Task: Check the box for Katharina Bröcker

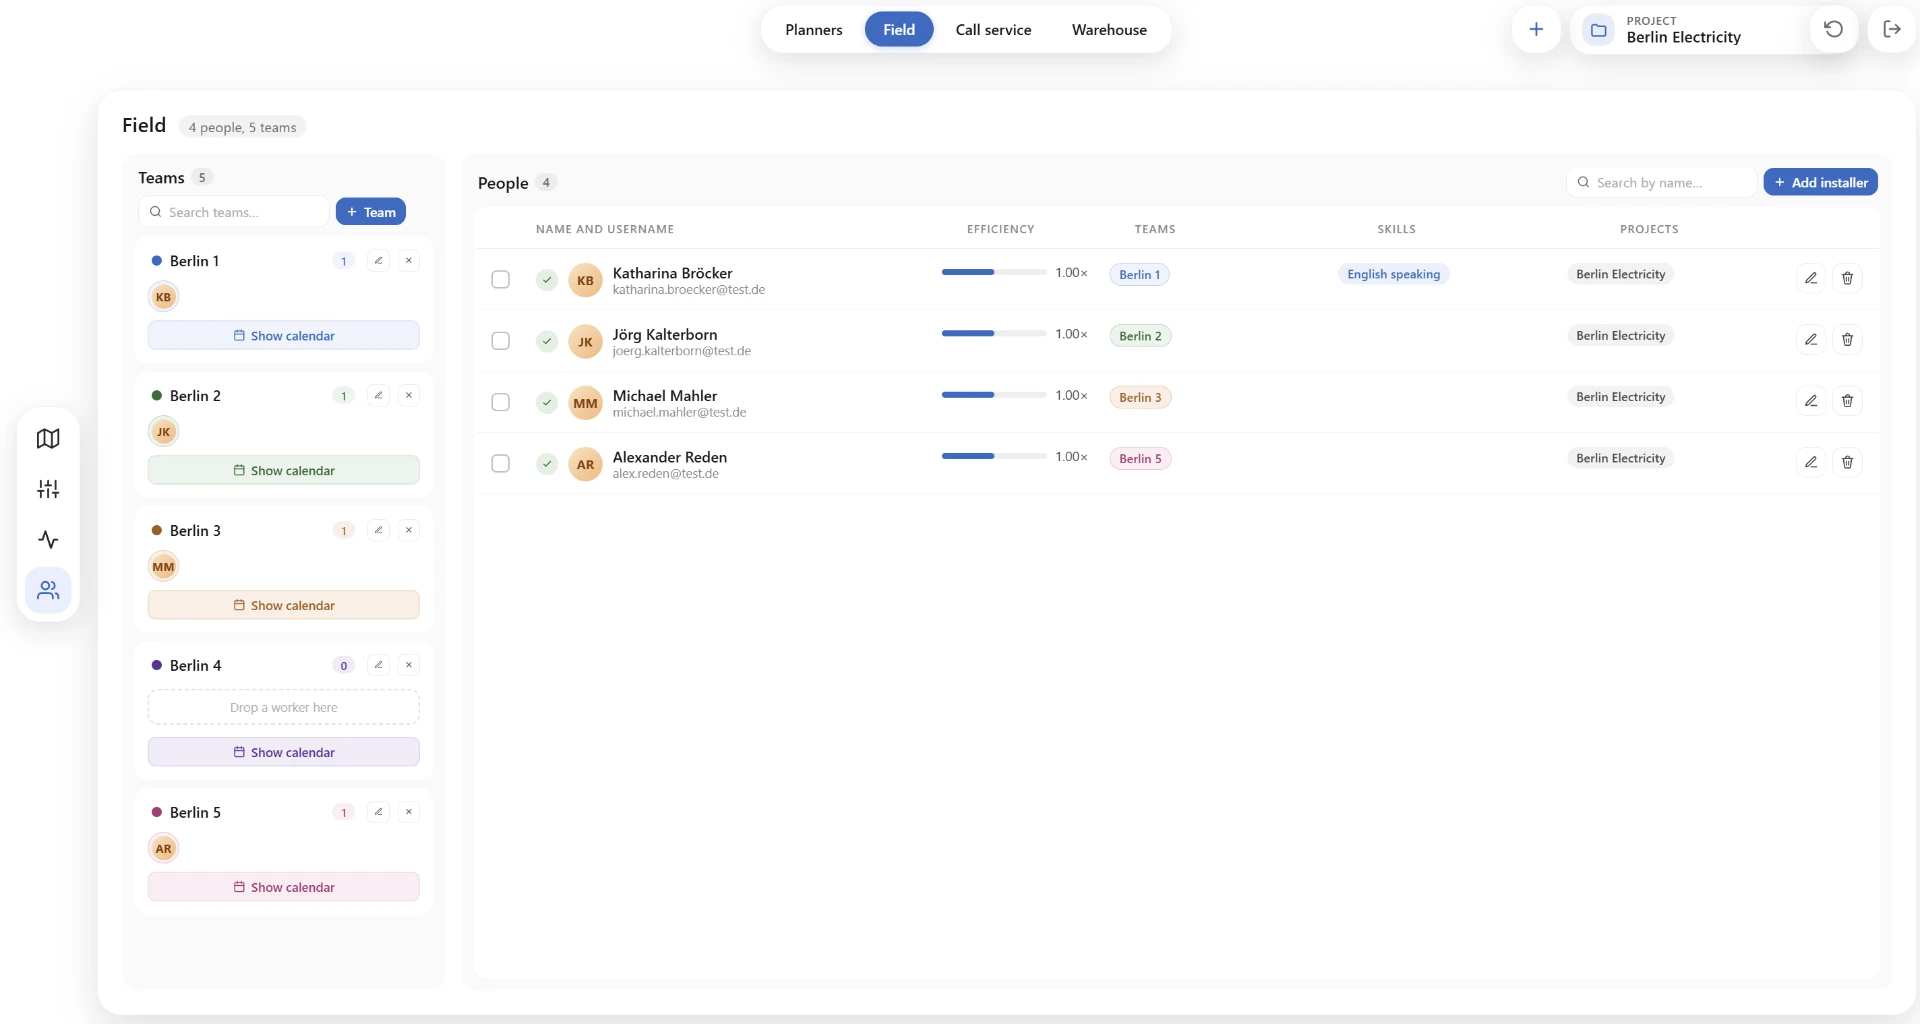Action: (501, 280)
